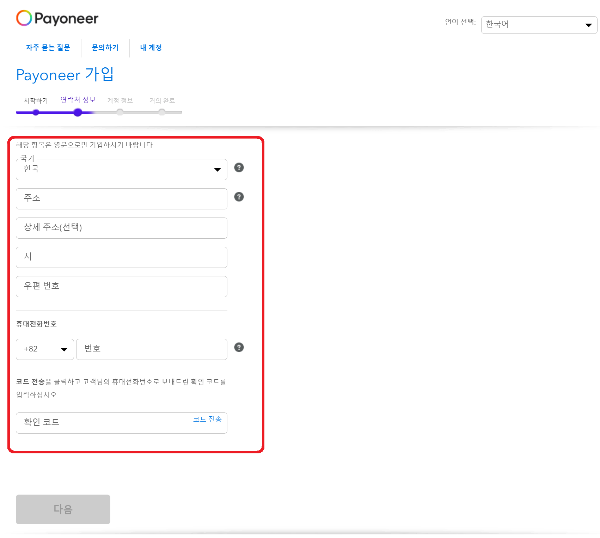The height and width of the screenshot is (538, 600).
Task: Focus the 번호 phone number field
Action: [x=152, y=349]
